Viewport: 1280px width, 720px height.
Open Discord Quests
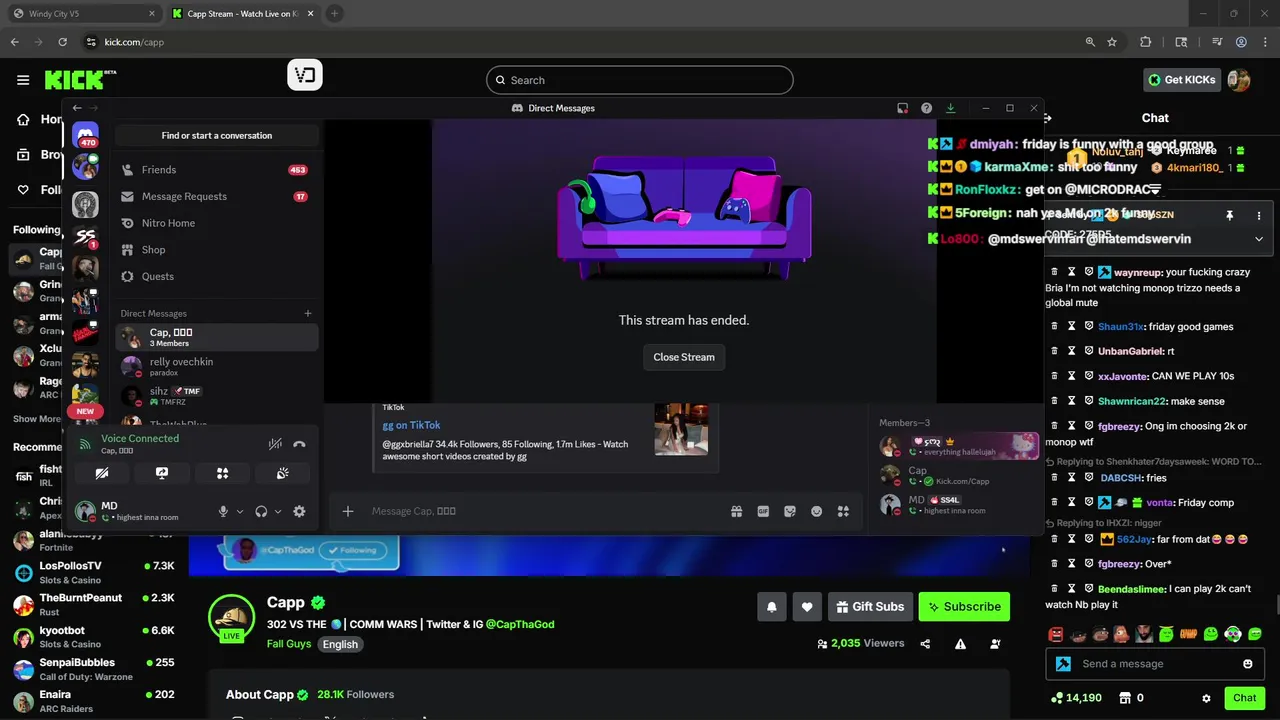pyautogui.click(x=217, y=276)
